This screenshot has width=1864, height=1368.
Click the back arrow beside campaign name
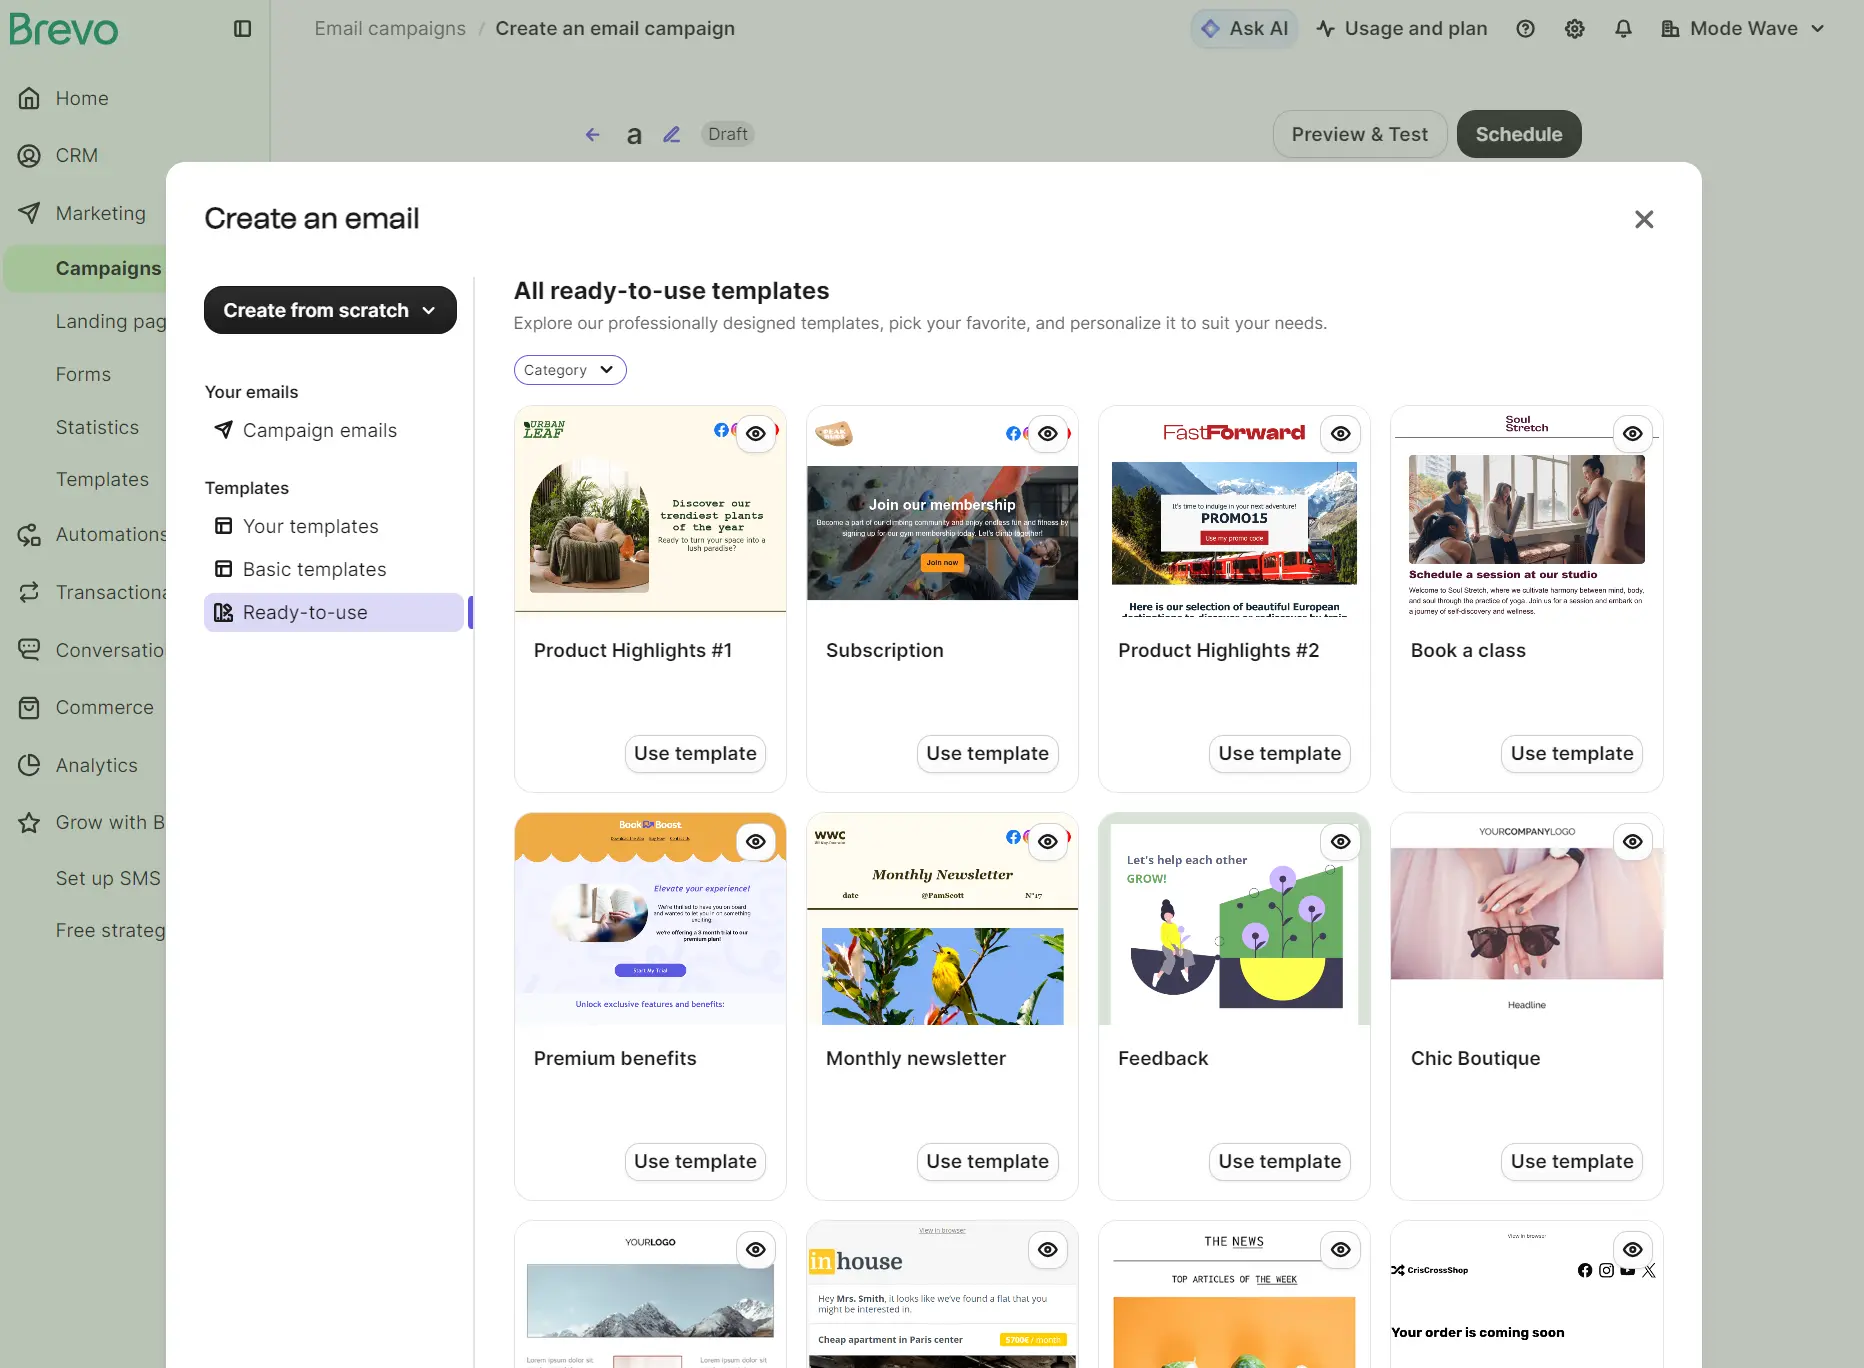tap(593, 134)
